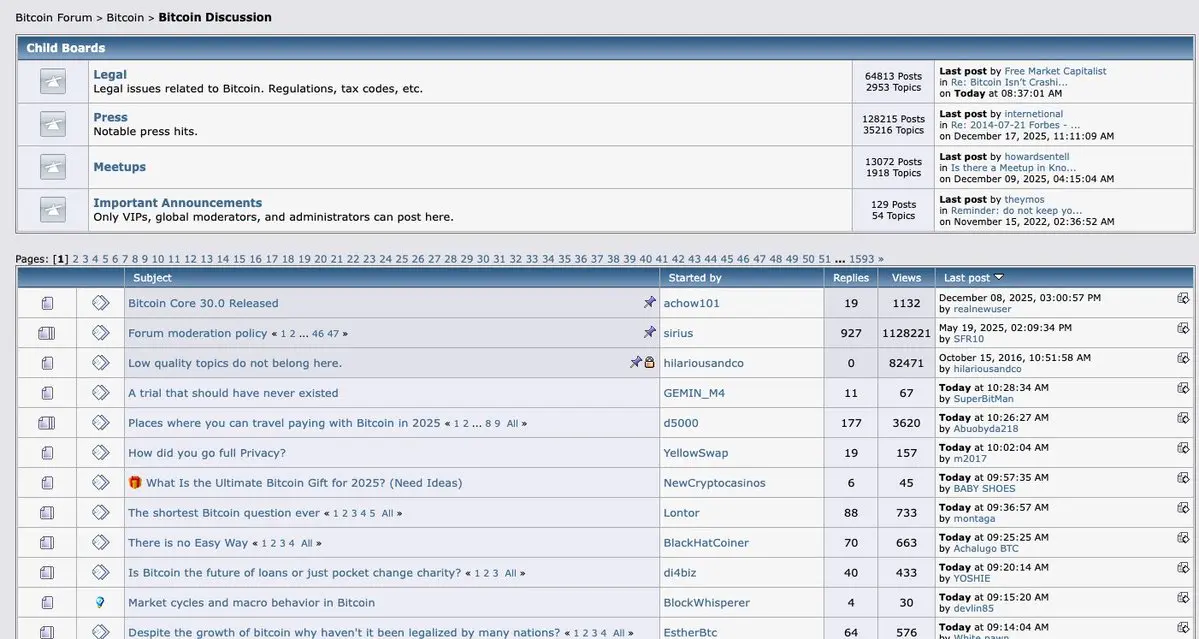The height and width of the screenshot is (639, 1199).
Task: Open the Legal child board
Action: pyautogui.click(x=110, y=75)
